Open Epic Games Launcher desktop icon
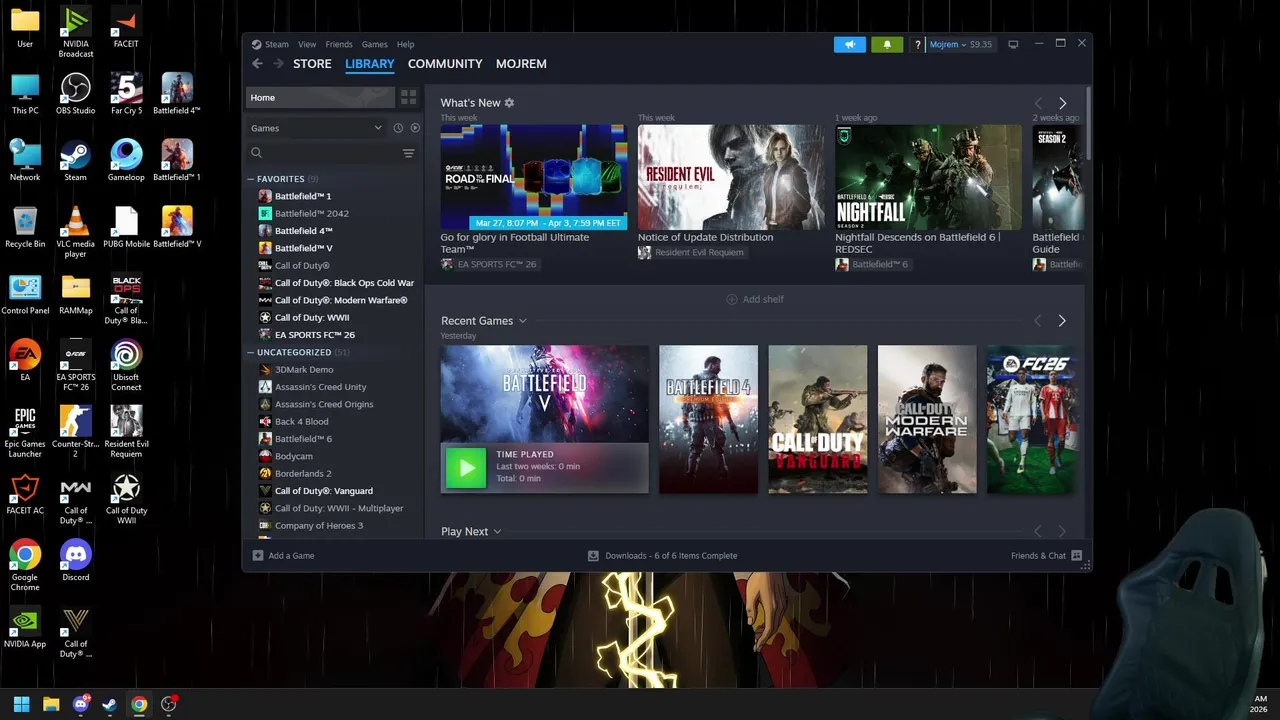The height and width of the screenshot is (720, 1280). (x=25, y=432)
